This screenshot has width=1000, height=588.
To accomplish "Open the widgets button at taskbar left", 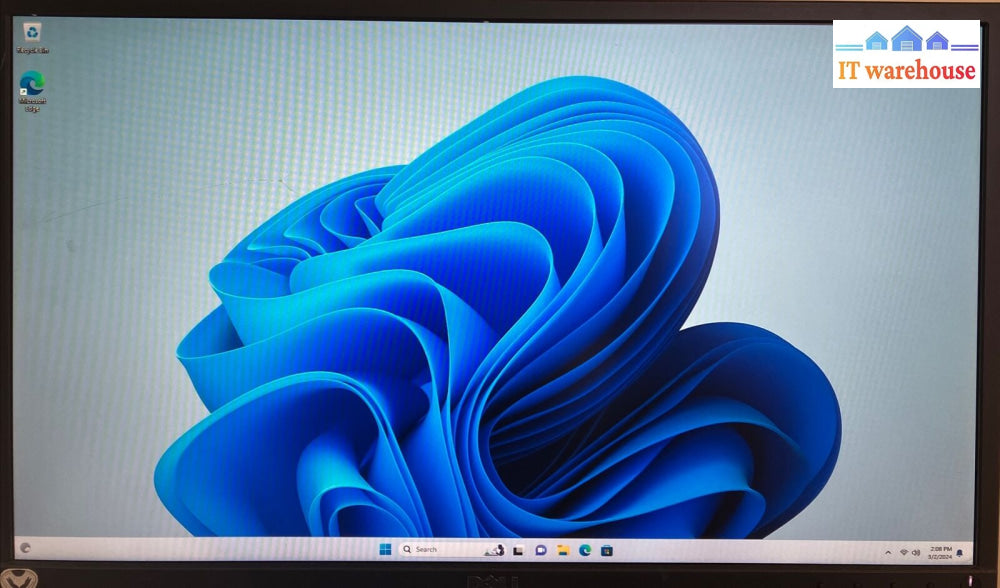I will click(25, 548).
